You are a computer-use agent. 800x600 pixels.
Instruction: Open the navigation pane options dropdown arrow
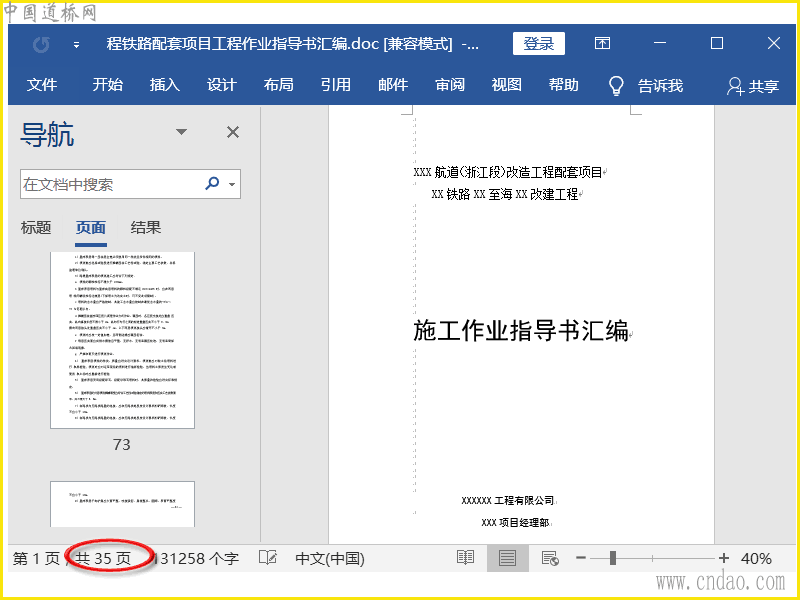point(181,132)
